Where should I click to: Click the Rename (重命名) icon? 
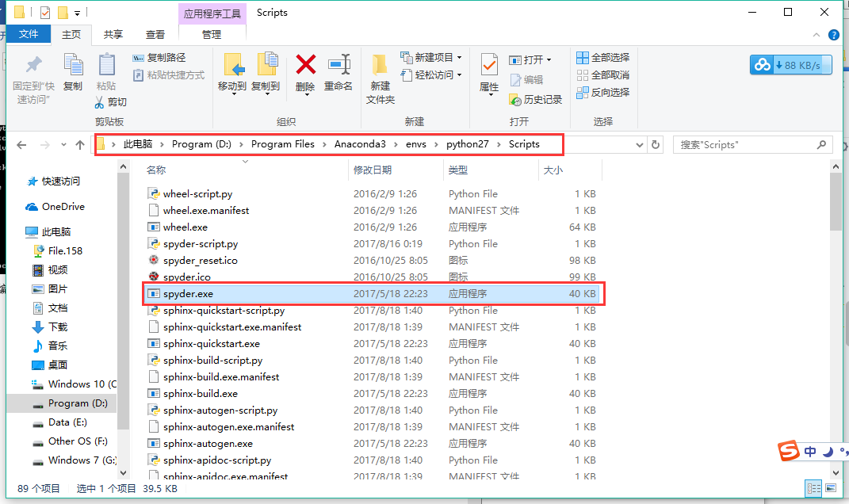pos(339,66)
